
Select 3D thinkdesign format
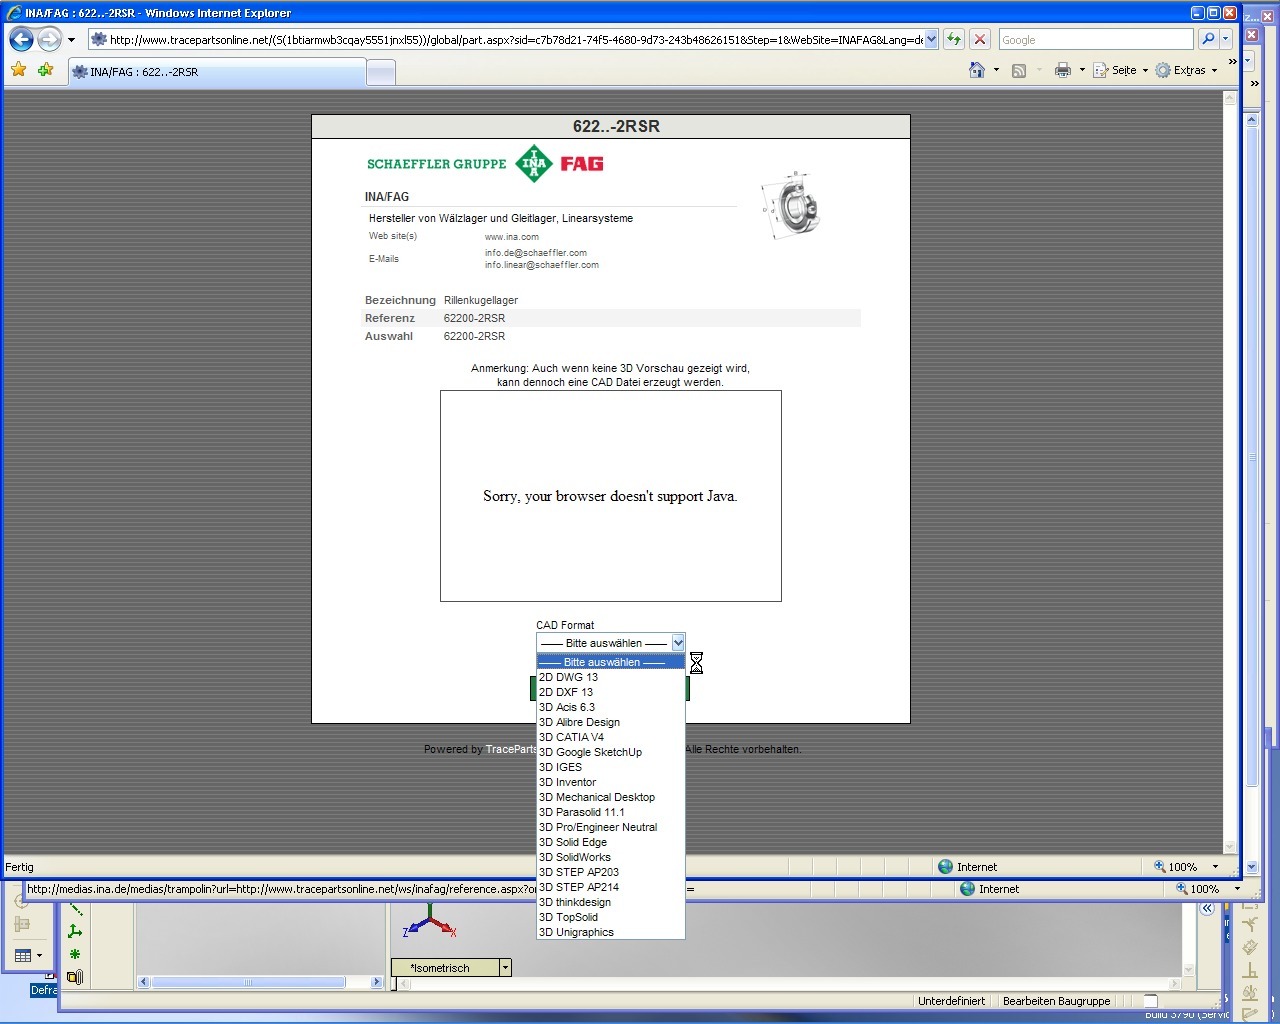[x=611, y=902]
